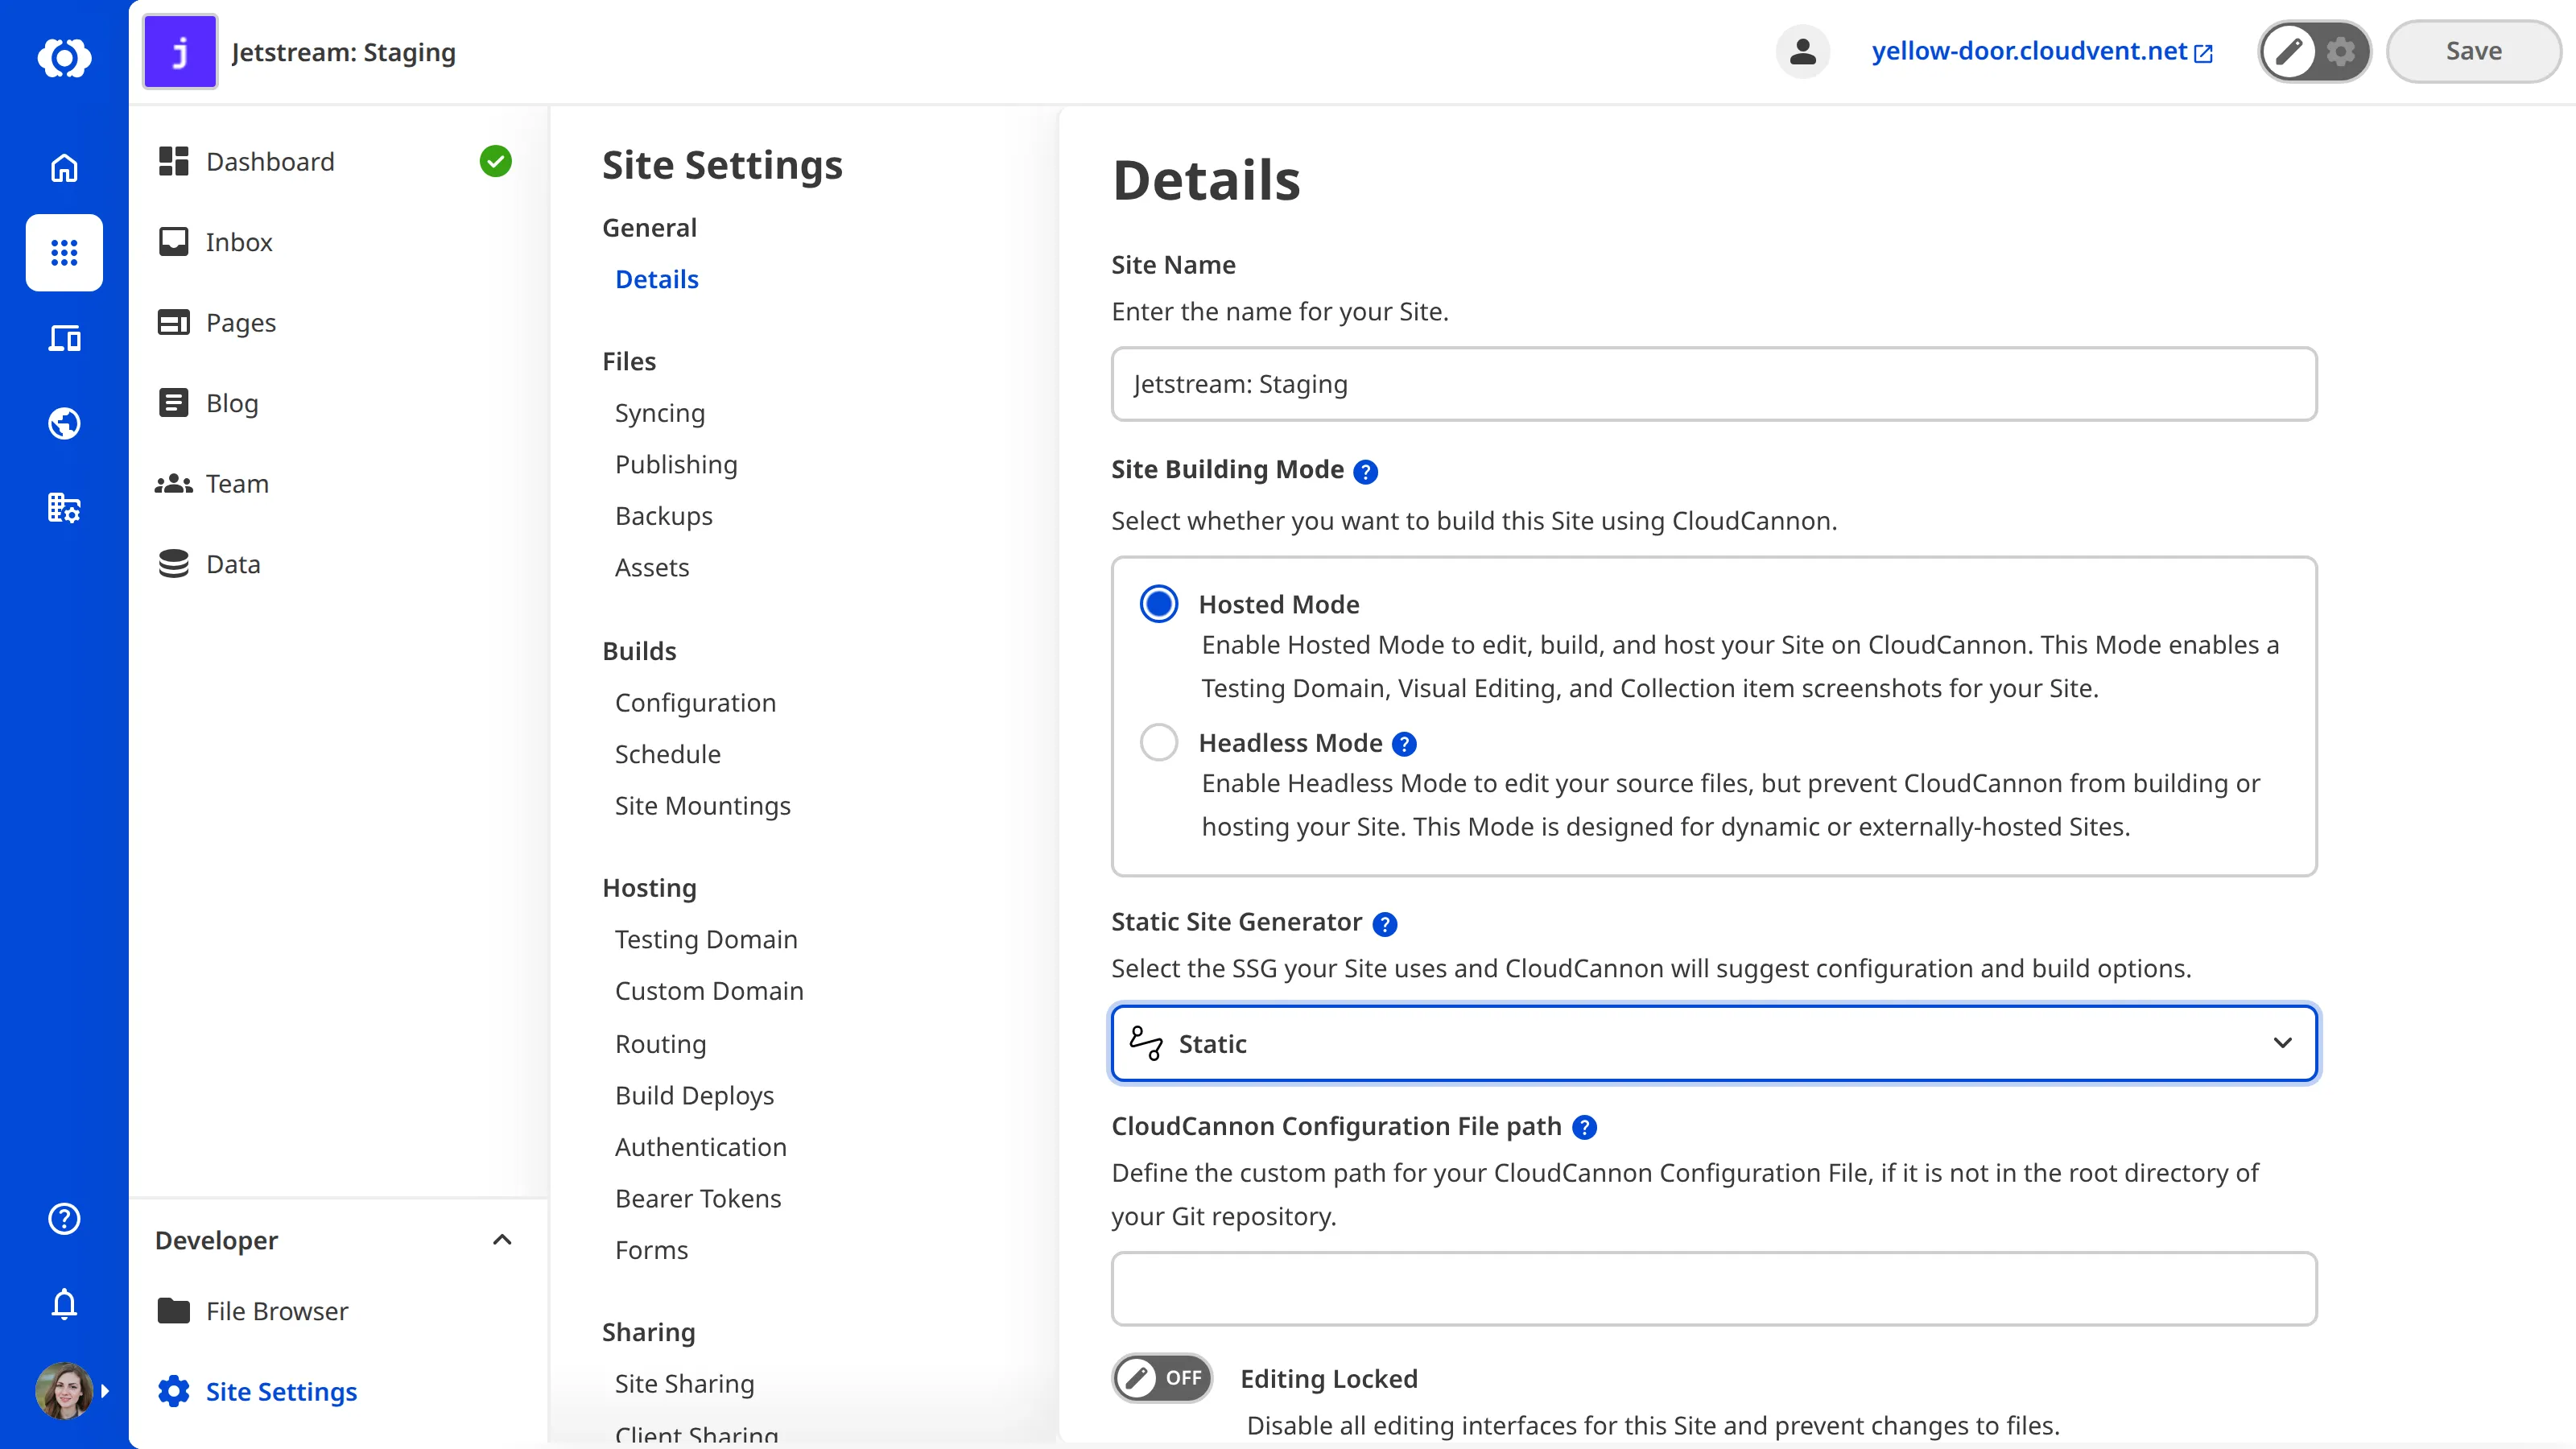The image size is (2576, 1449).
Task: Click the CloudCannon logo icon
Action: click(64, 57)
